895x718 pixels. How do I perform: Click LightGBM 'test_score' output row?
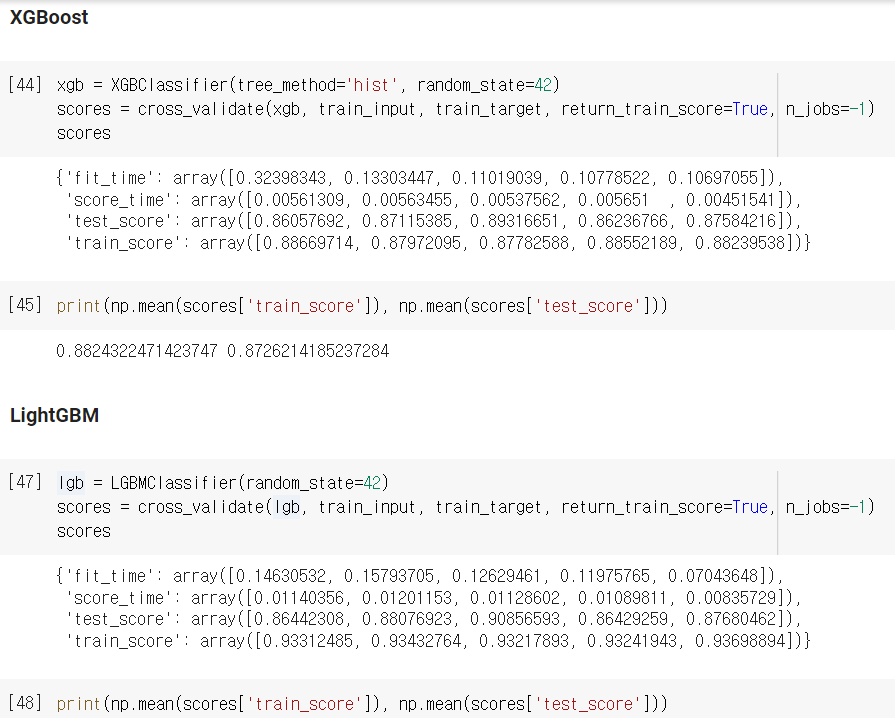click(434, 619)
